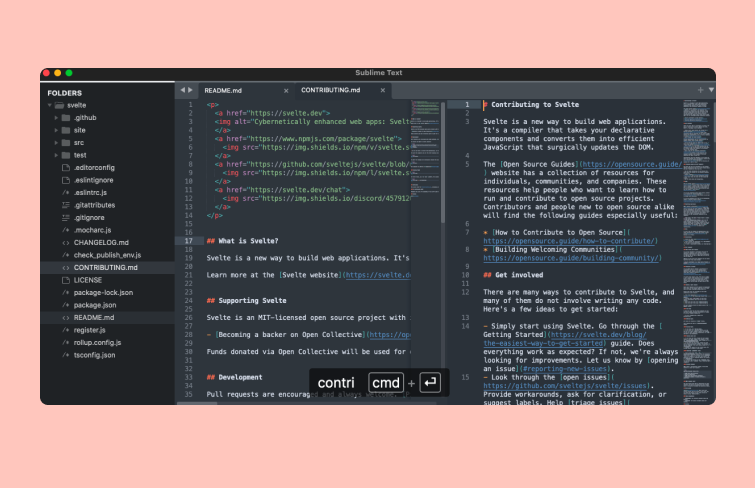Expand the src folder
This screenshot has width=755, height=488.
(x=56, y=143)
